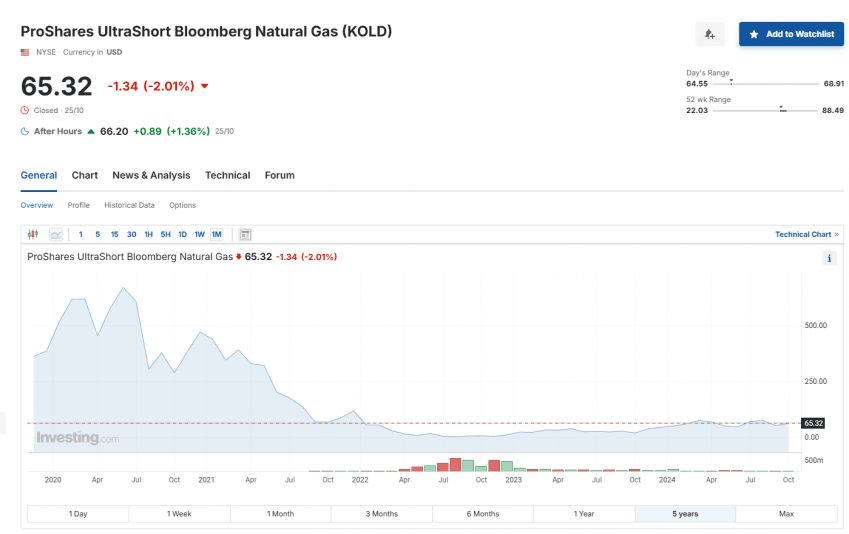This screenshot has height=534, width=849.
Task: Open the Technical Chart link
Action: pos(806,234)
